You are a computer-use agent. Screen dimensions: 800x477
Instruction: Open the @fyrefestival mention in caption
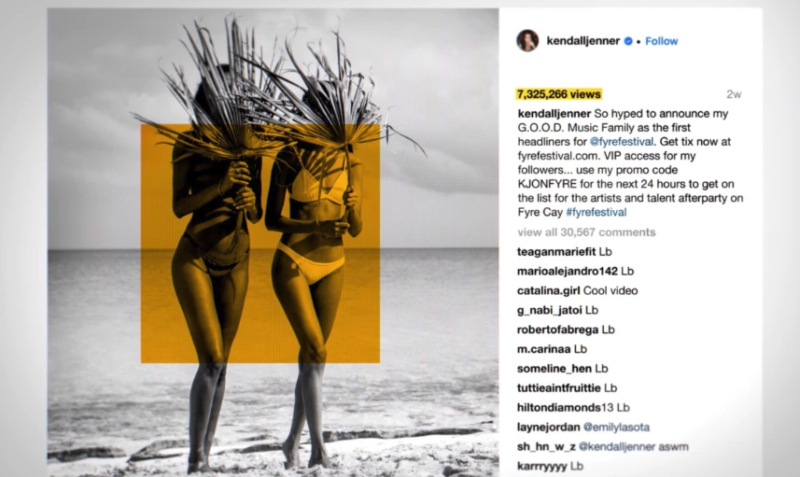(x=621, y=142)
